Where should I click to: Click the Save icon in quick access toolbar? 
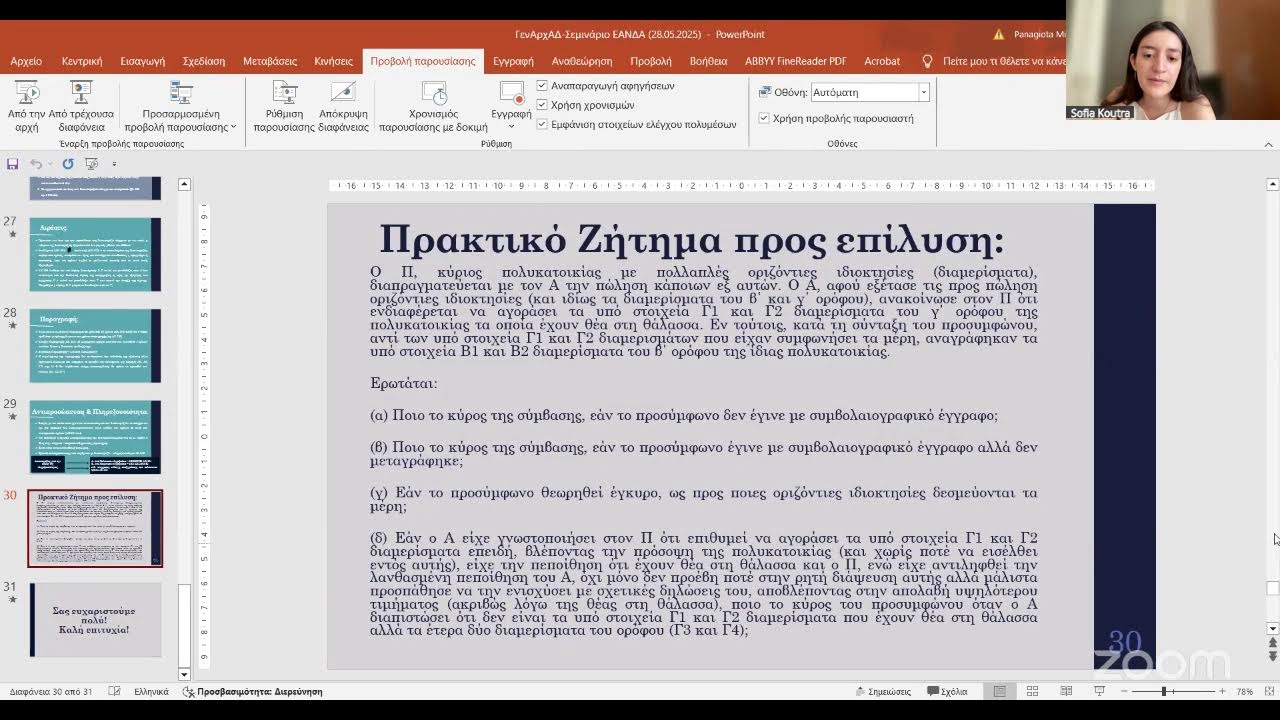(12, 164)
